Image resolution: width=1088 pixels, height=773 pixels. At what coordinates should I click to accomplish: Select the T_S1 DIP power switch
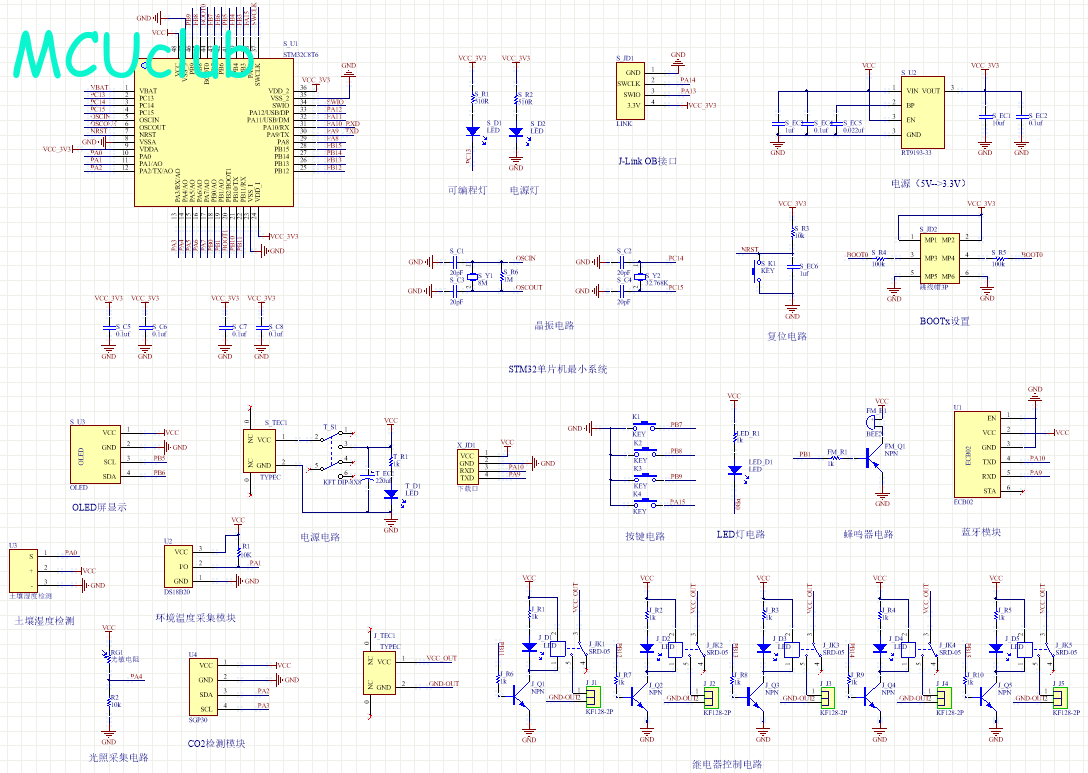tap(338, 452)
